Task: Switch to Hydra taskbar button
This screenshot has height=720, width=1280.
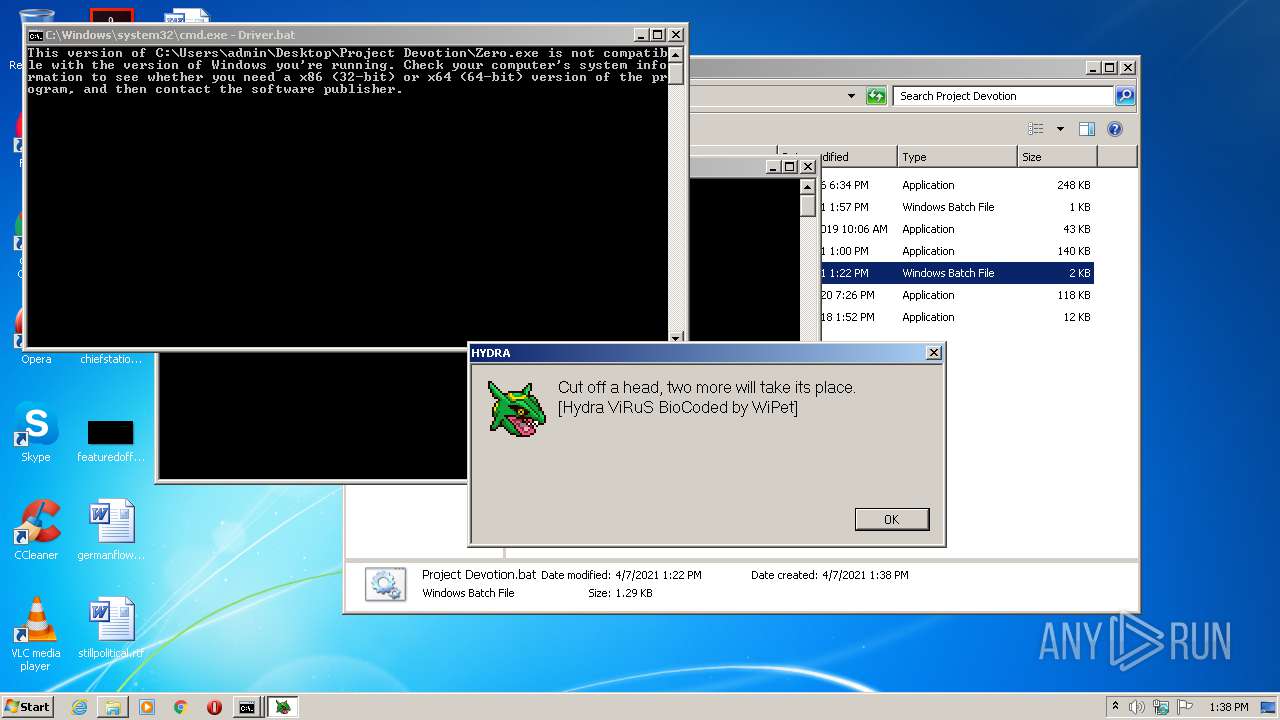Action: 284,707
